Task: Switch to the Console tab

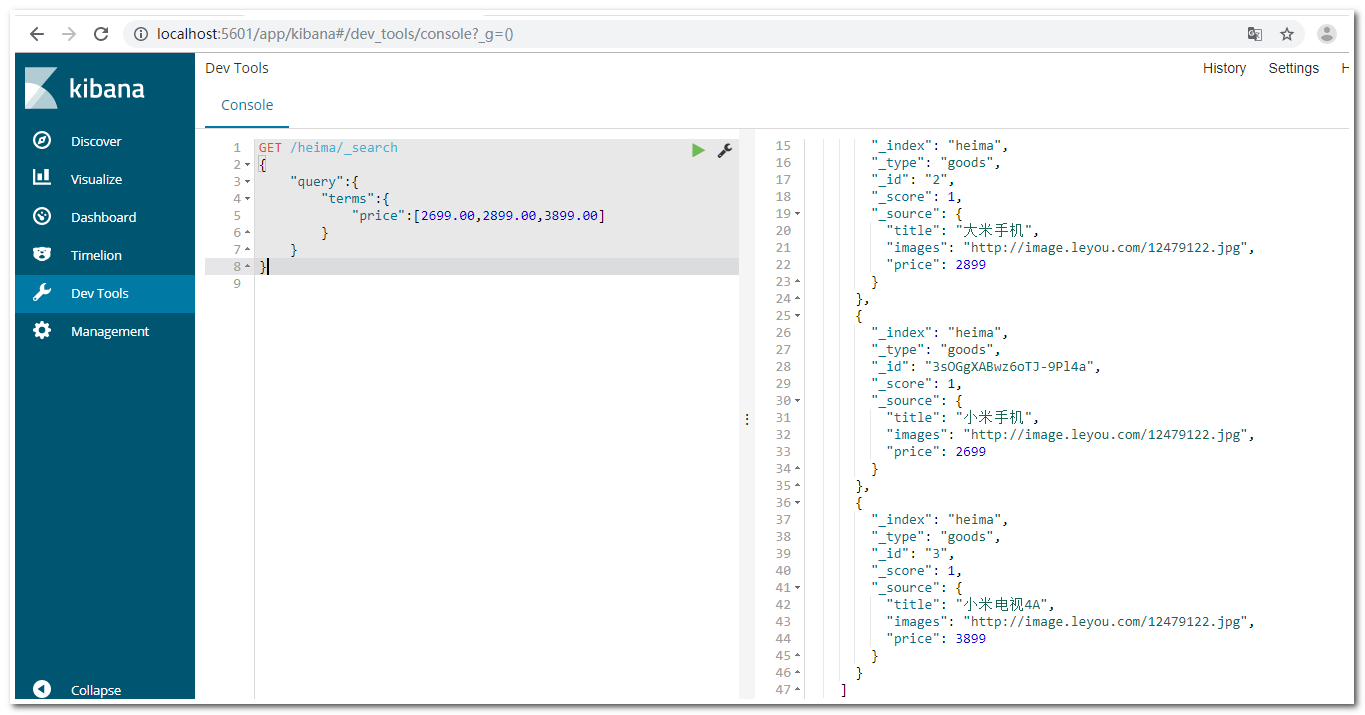Action: [x=247, y=105]
